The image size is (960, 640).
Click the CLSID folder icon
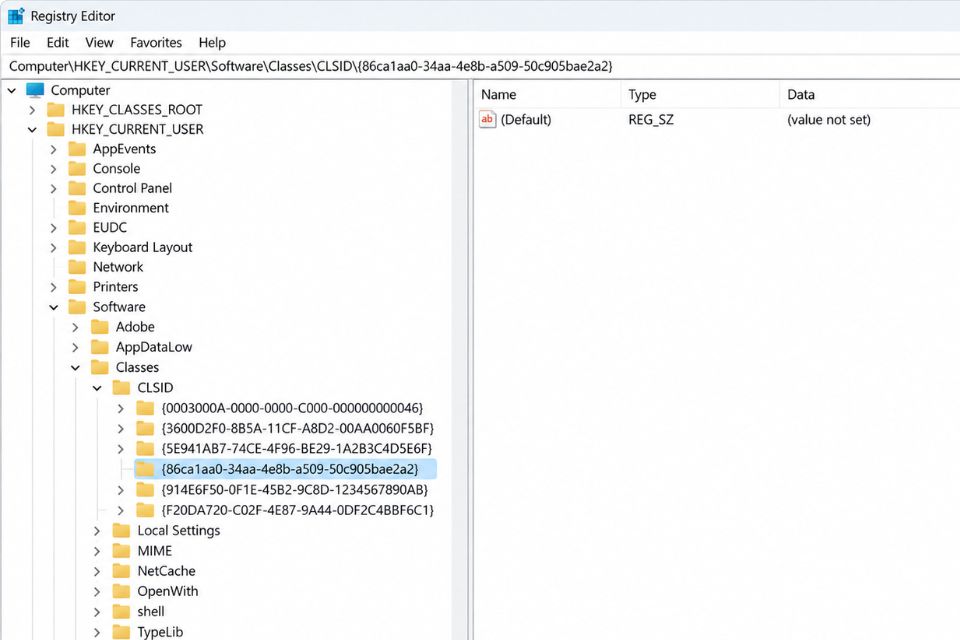pyautogui.click(x=121, y=388)
